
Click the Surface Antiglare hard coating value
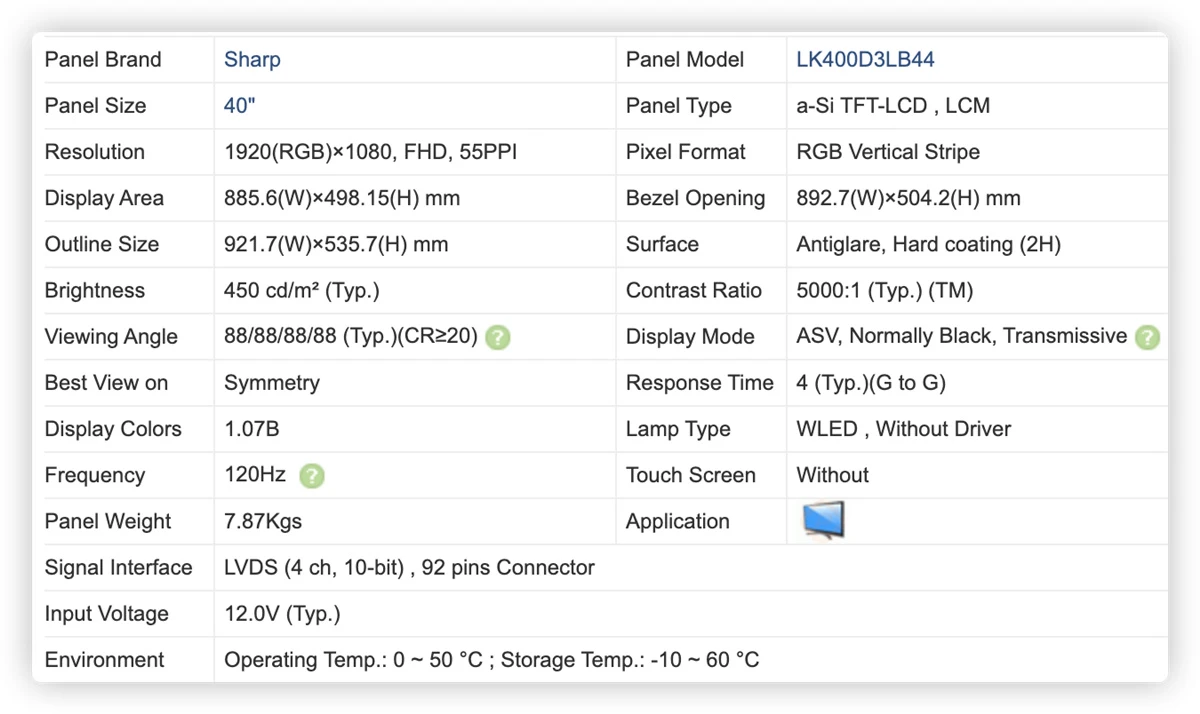[928, 244]
